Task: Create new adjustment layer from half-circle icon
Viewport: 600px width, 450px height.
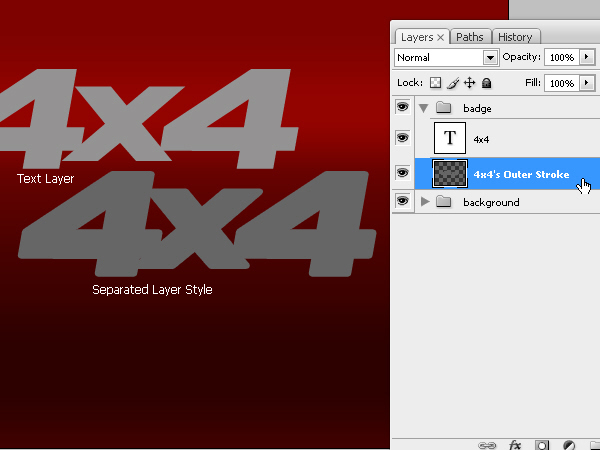Action: pyautogui.click(x=569, y=443)
